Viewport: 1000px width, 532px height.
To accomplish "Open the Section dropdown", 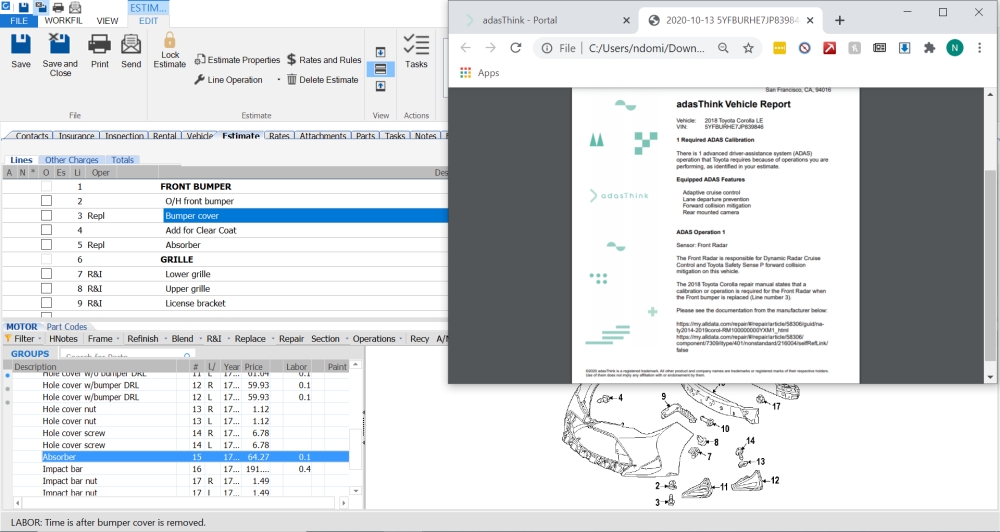I will coord(329,339).
